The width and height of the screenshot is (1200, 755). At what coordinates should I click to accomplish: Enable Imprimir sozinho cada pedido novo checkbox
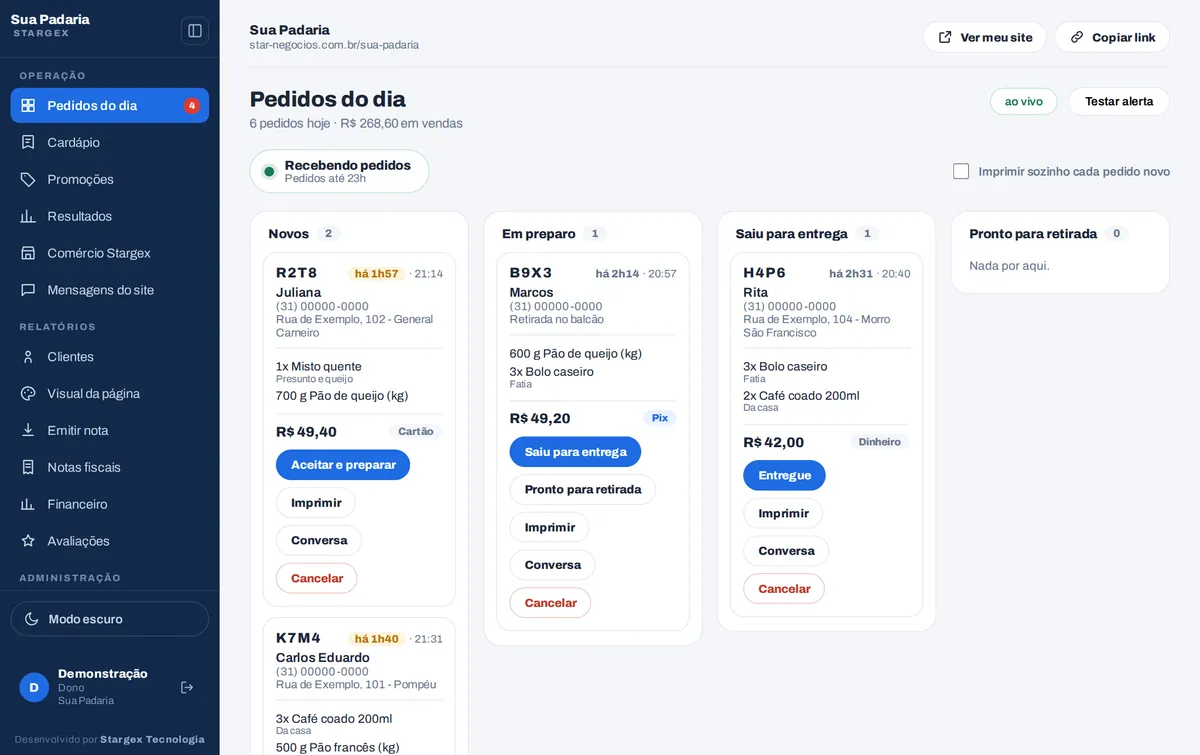point(961,171)
